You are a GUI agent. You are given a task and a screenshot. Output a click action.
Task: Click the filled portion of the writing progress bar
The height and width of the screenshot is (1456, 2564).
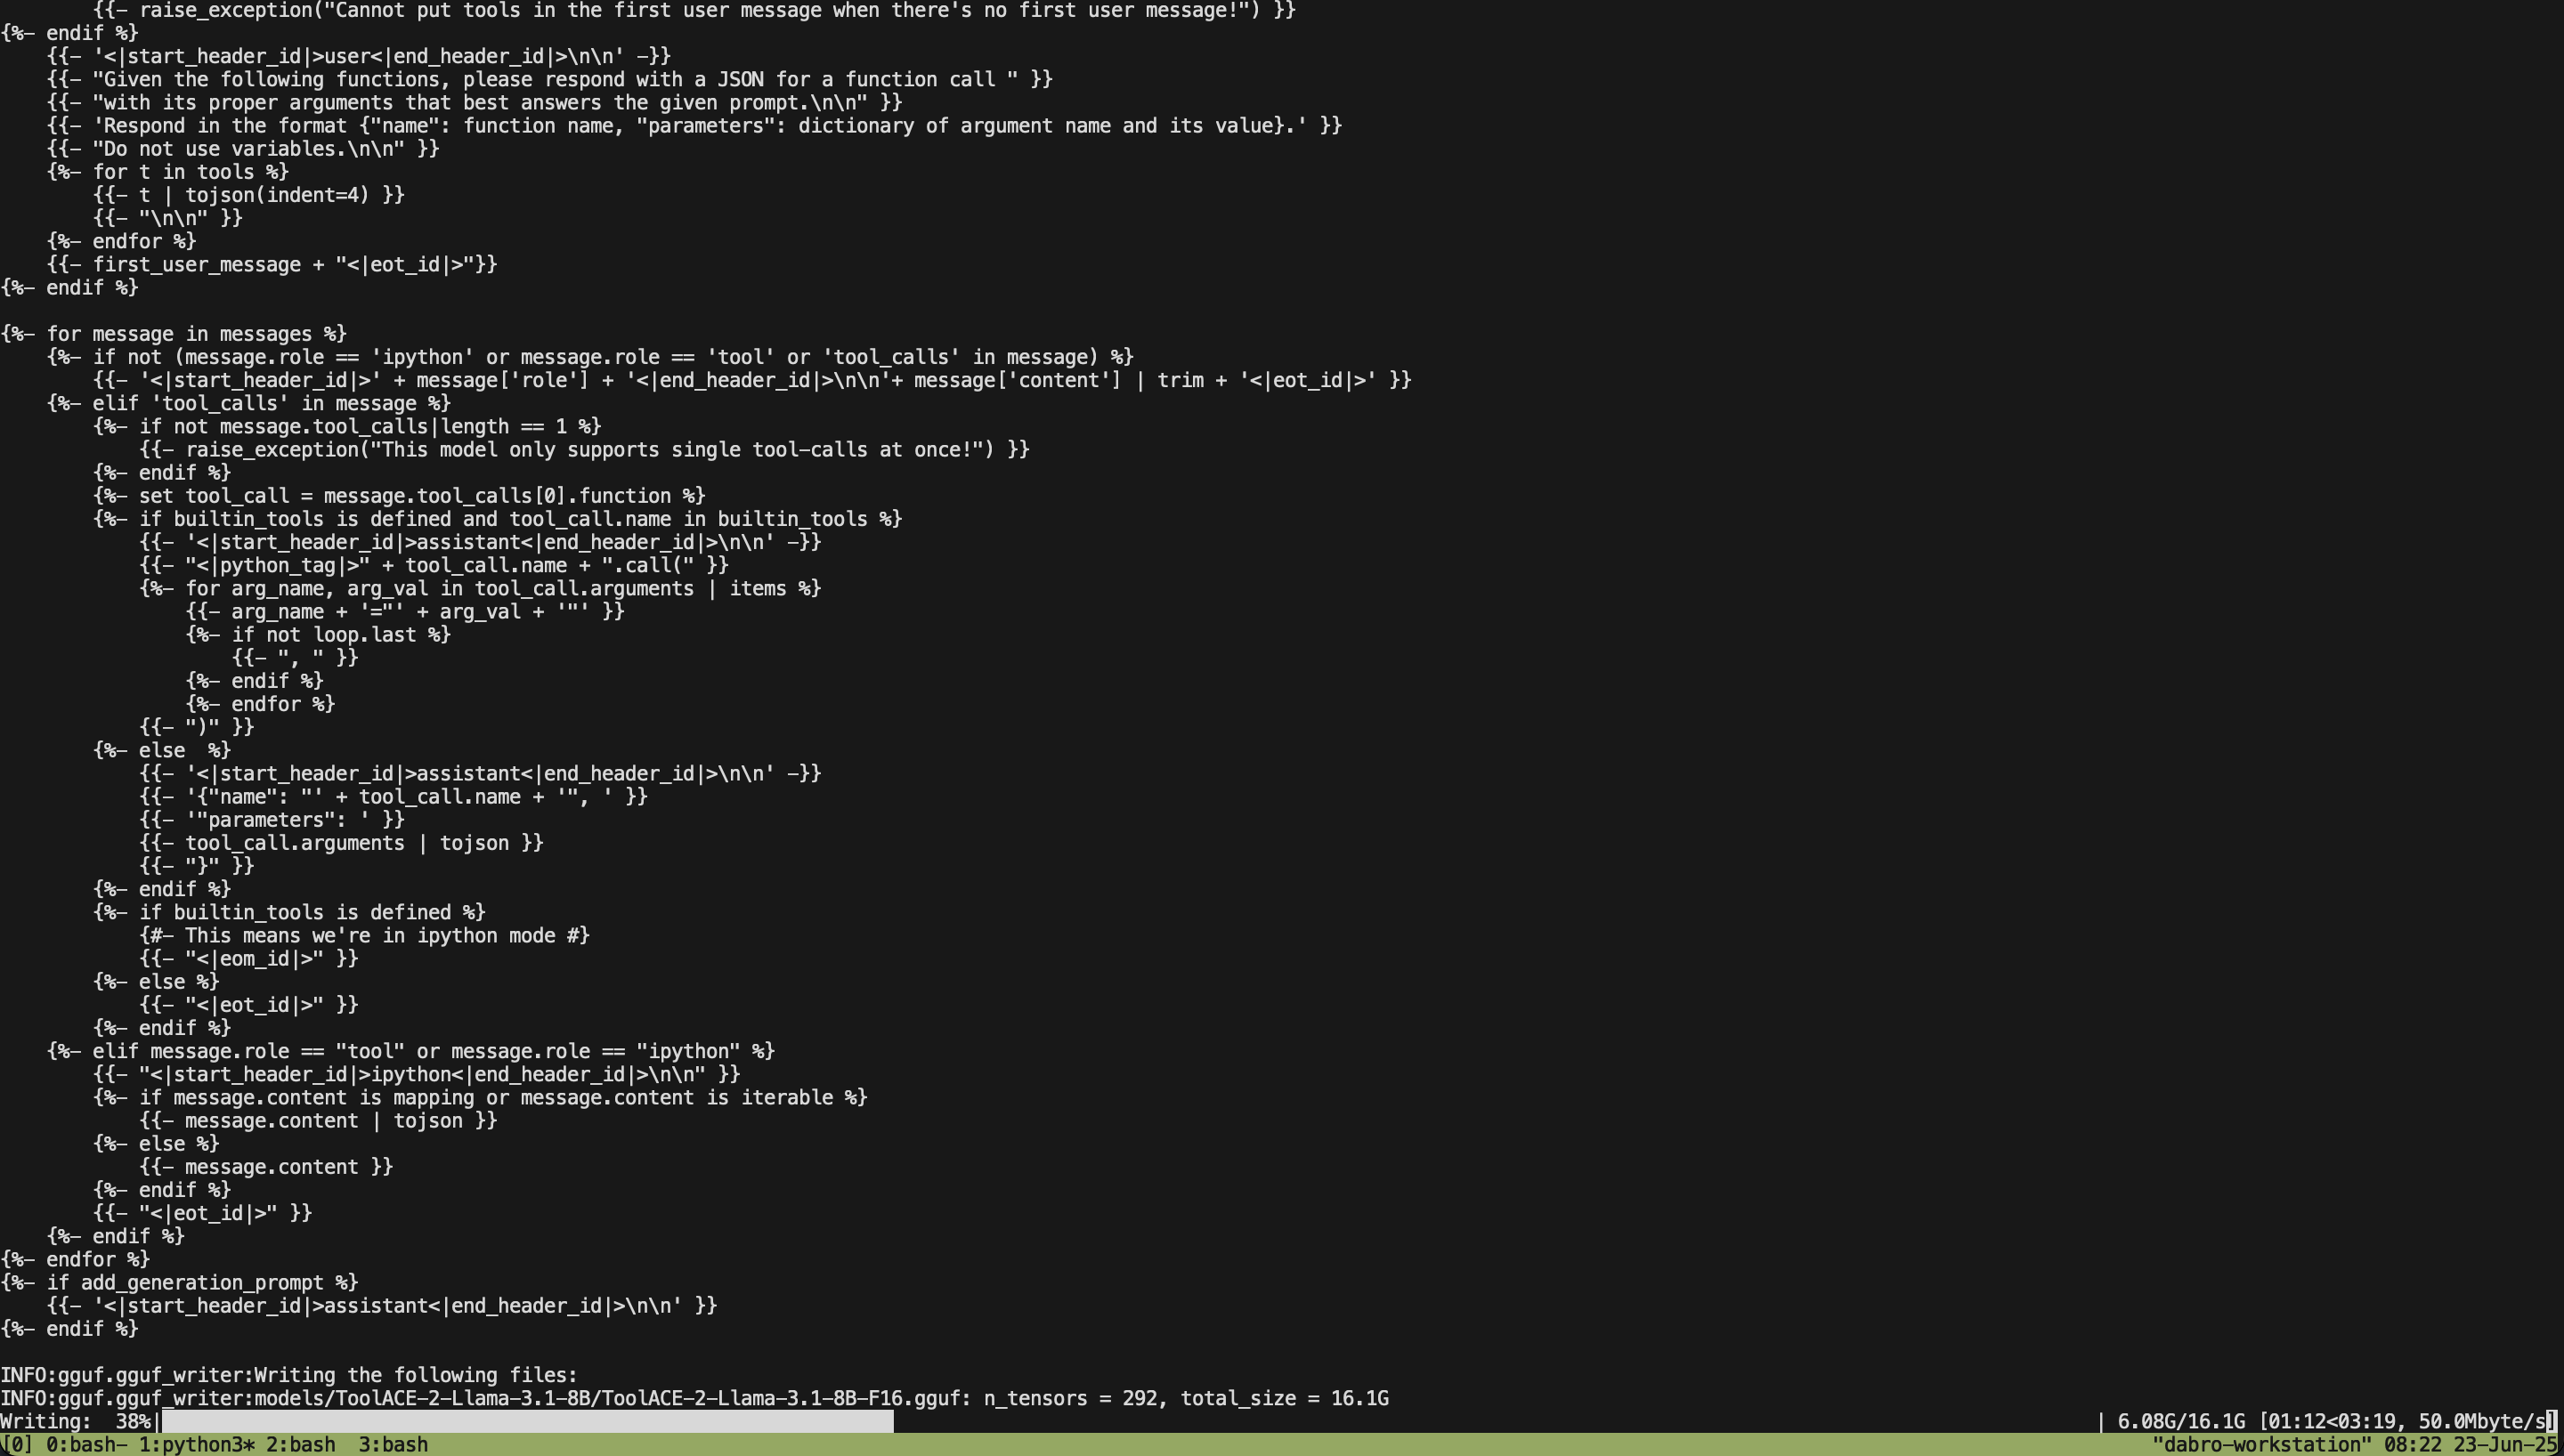pos(527,1422)
